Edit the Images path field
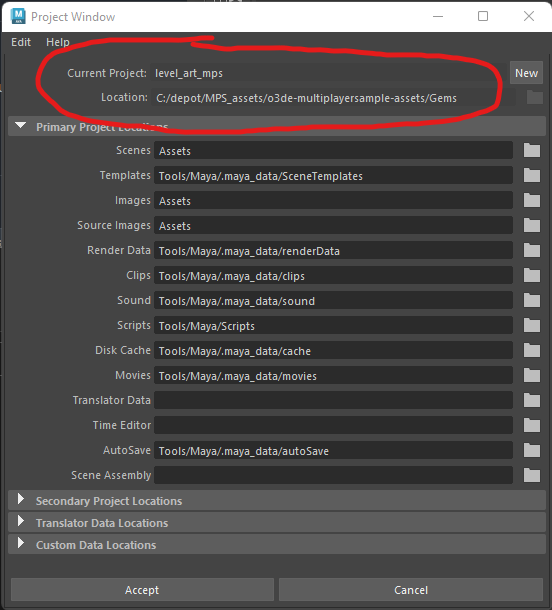Viewport: 552px width, 610px height. point(333,200)
